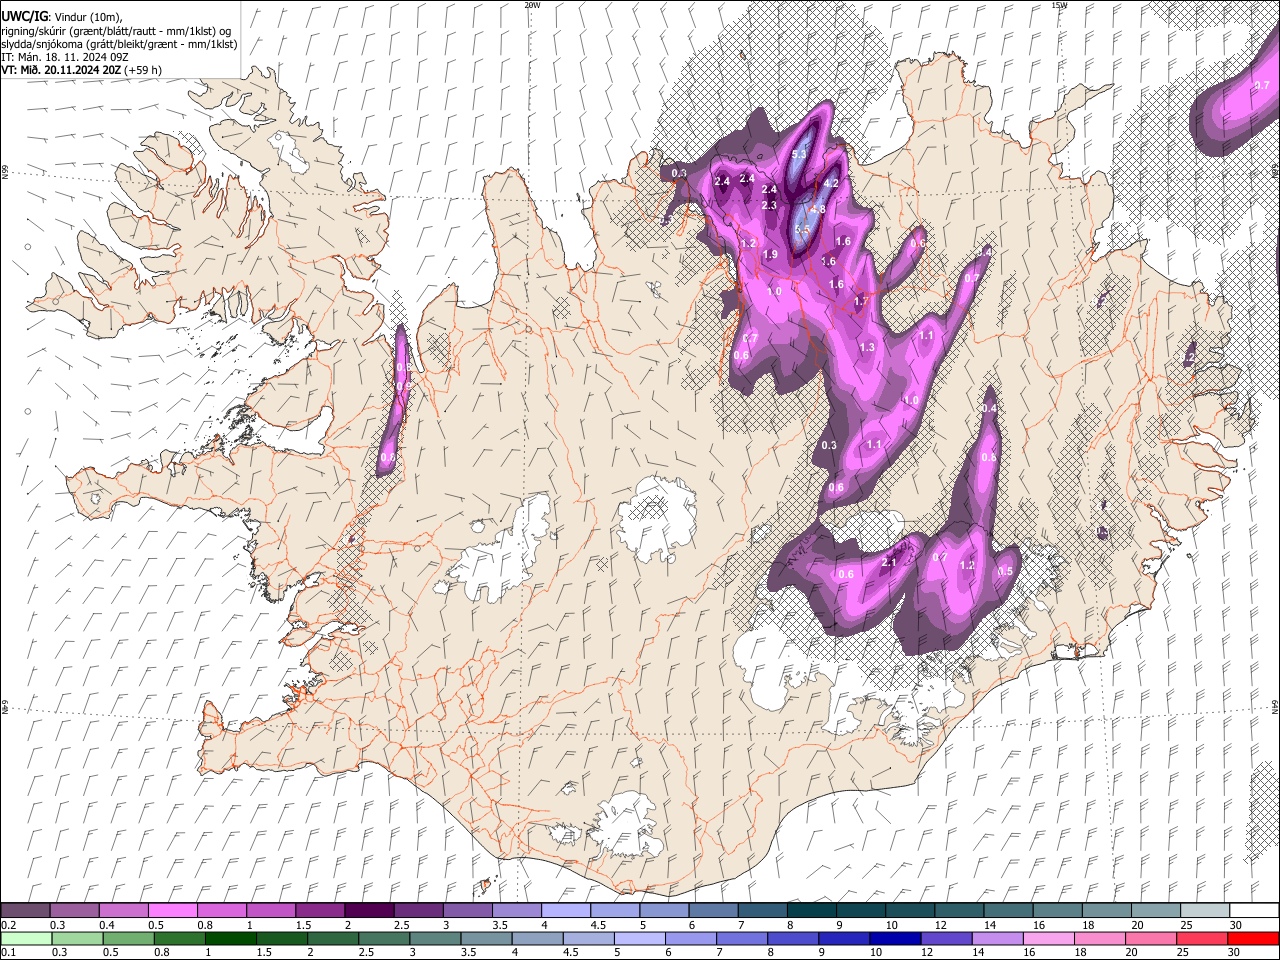This screenshot has width=1280, height=960.
Task: Click the 2.1 precipitation value on the map
Action: coord(889,562)
